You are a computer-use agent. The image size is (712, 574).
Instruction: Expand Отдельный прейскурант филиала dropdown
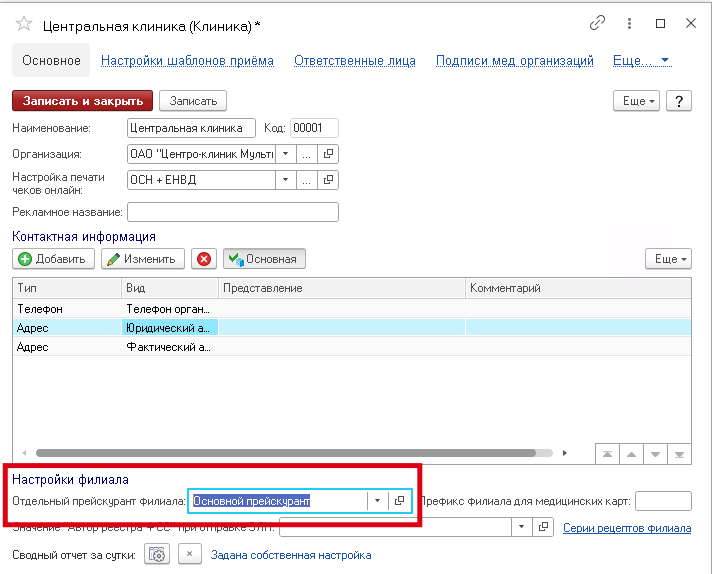coord(377,501)
